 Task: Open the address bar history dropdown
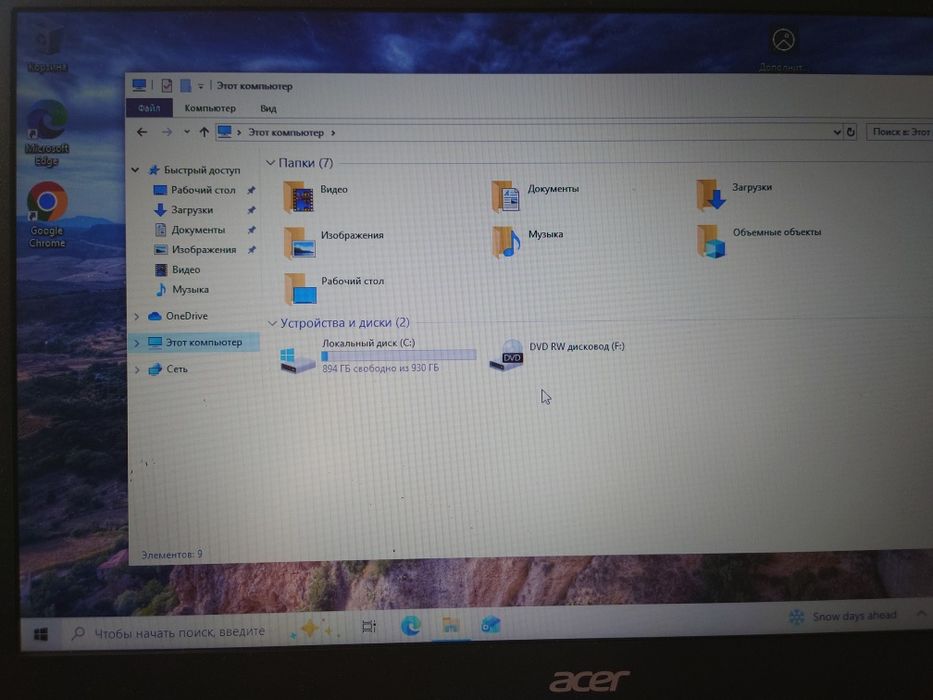[837, 132]
